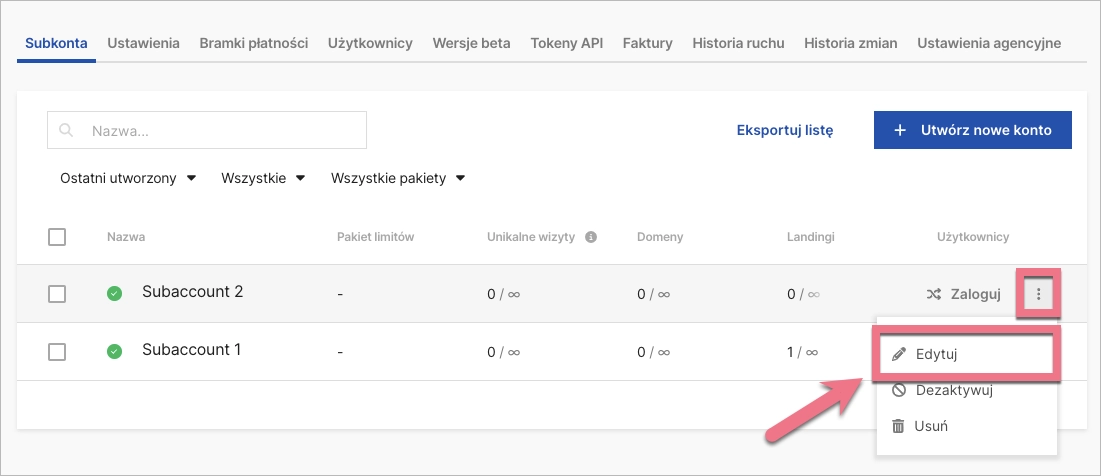Toggle the select-all checkbox in header
Screen dimensions: 1101x476
[x=57, y=237]
